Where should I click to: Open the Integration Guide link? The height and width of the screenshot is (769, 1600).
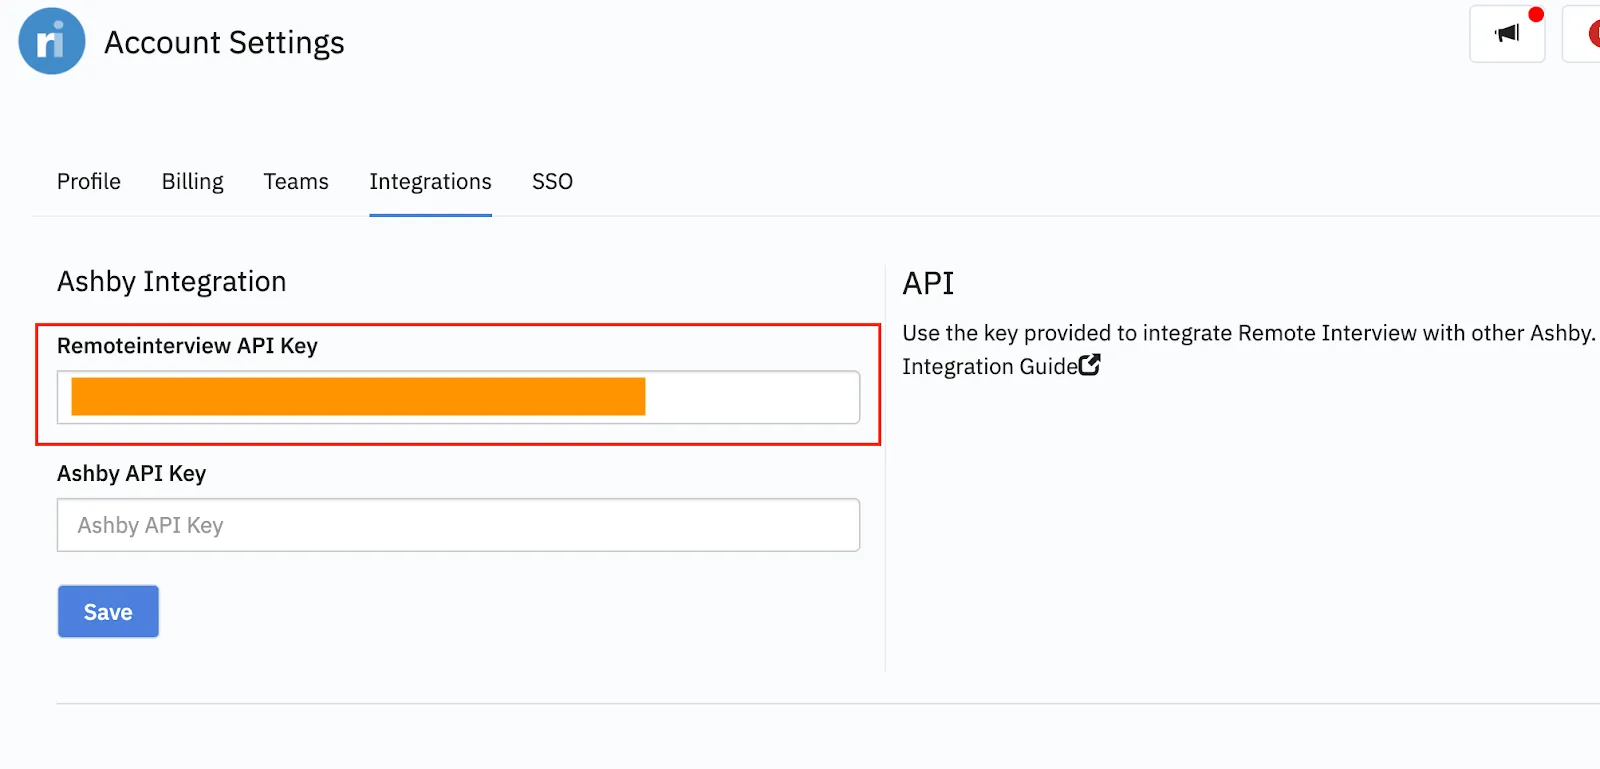pos(990,366)
